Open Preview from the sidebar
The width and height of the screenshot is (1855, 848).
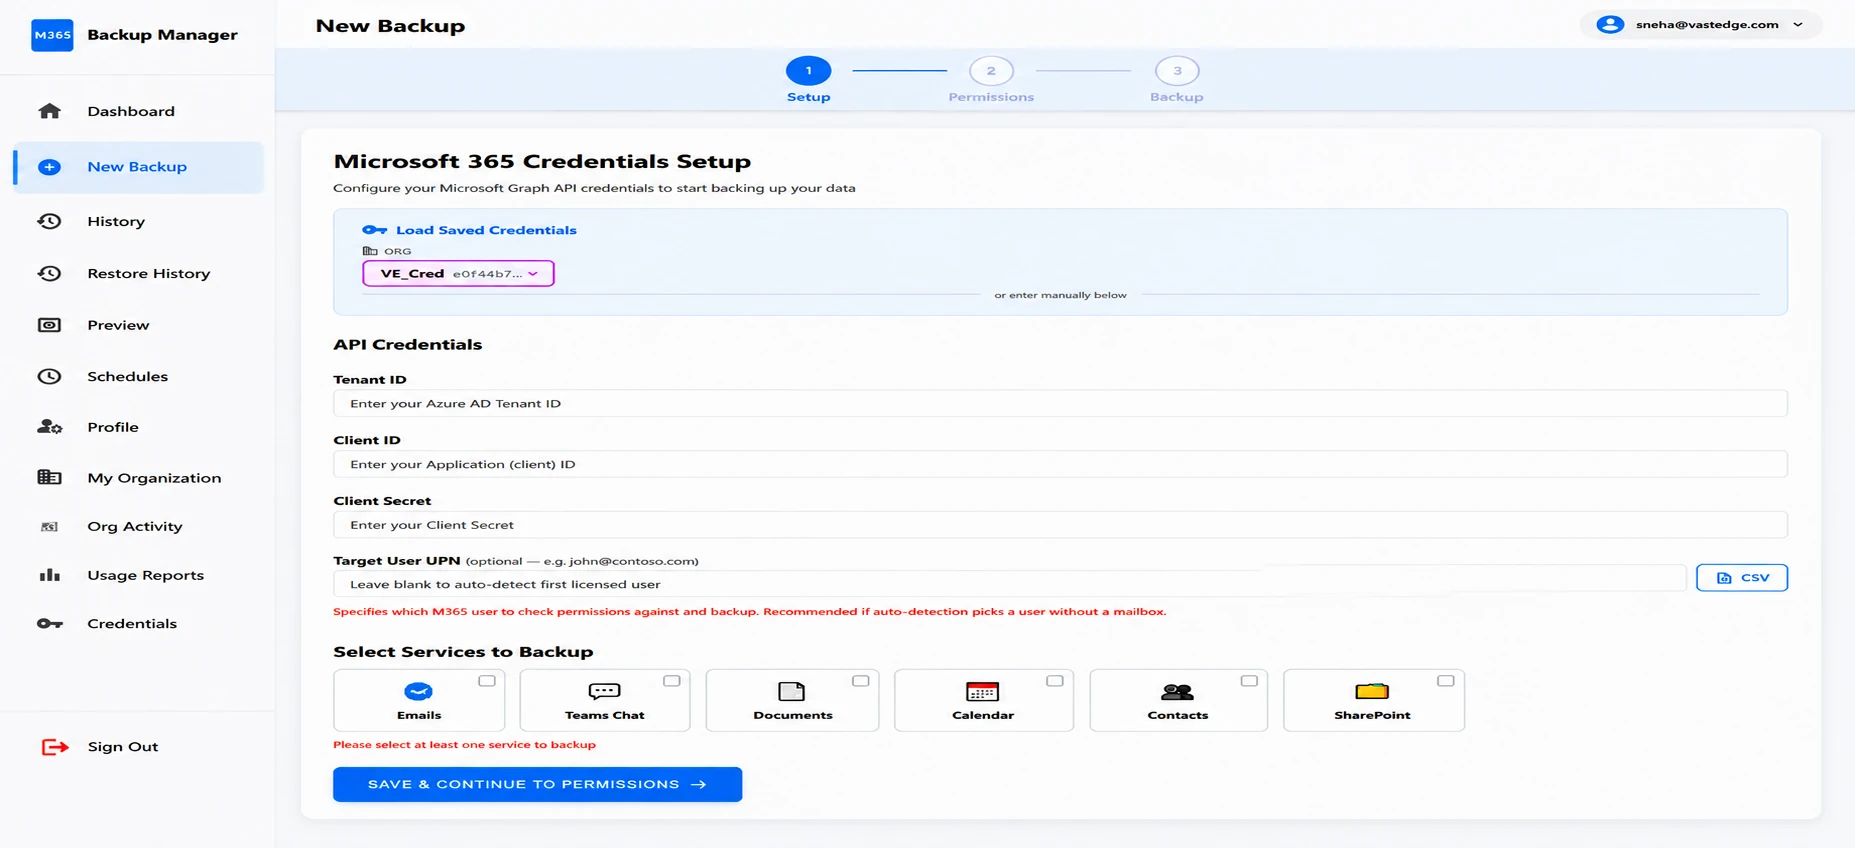click(x=139, y=325)
